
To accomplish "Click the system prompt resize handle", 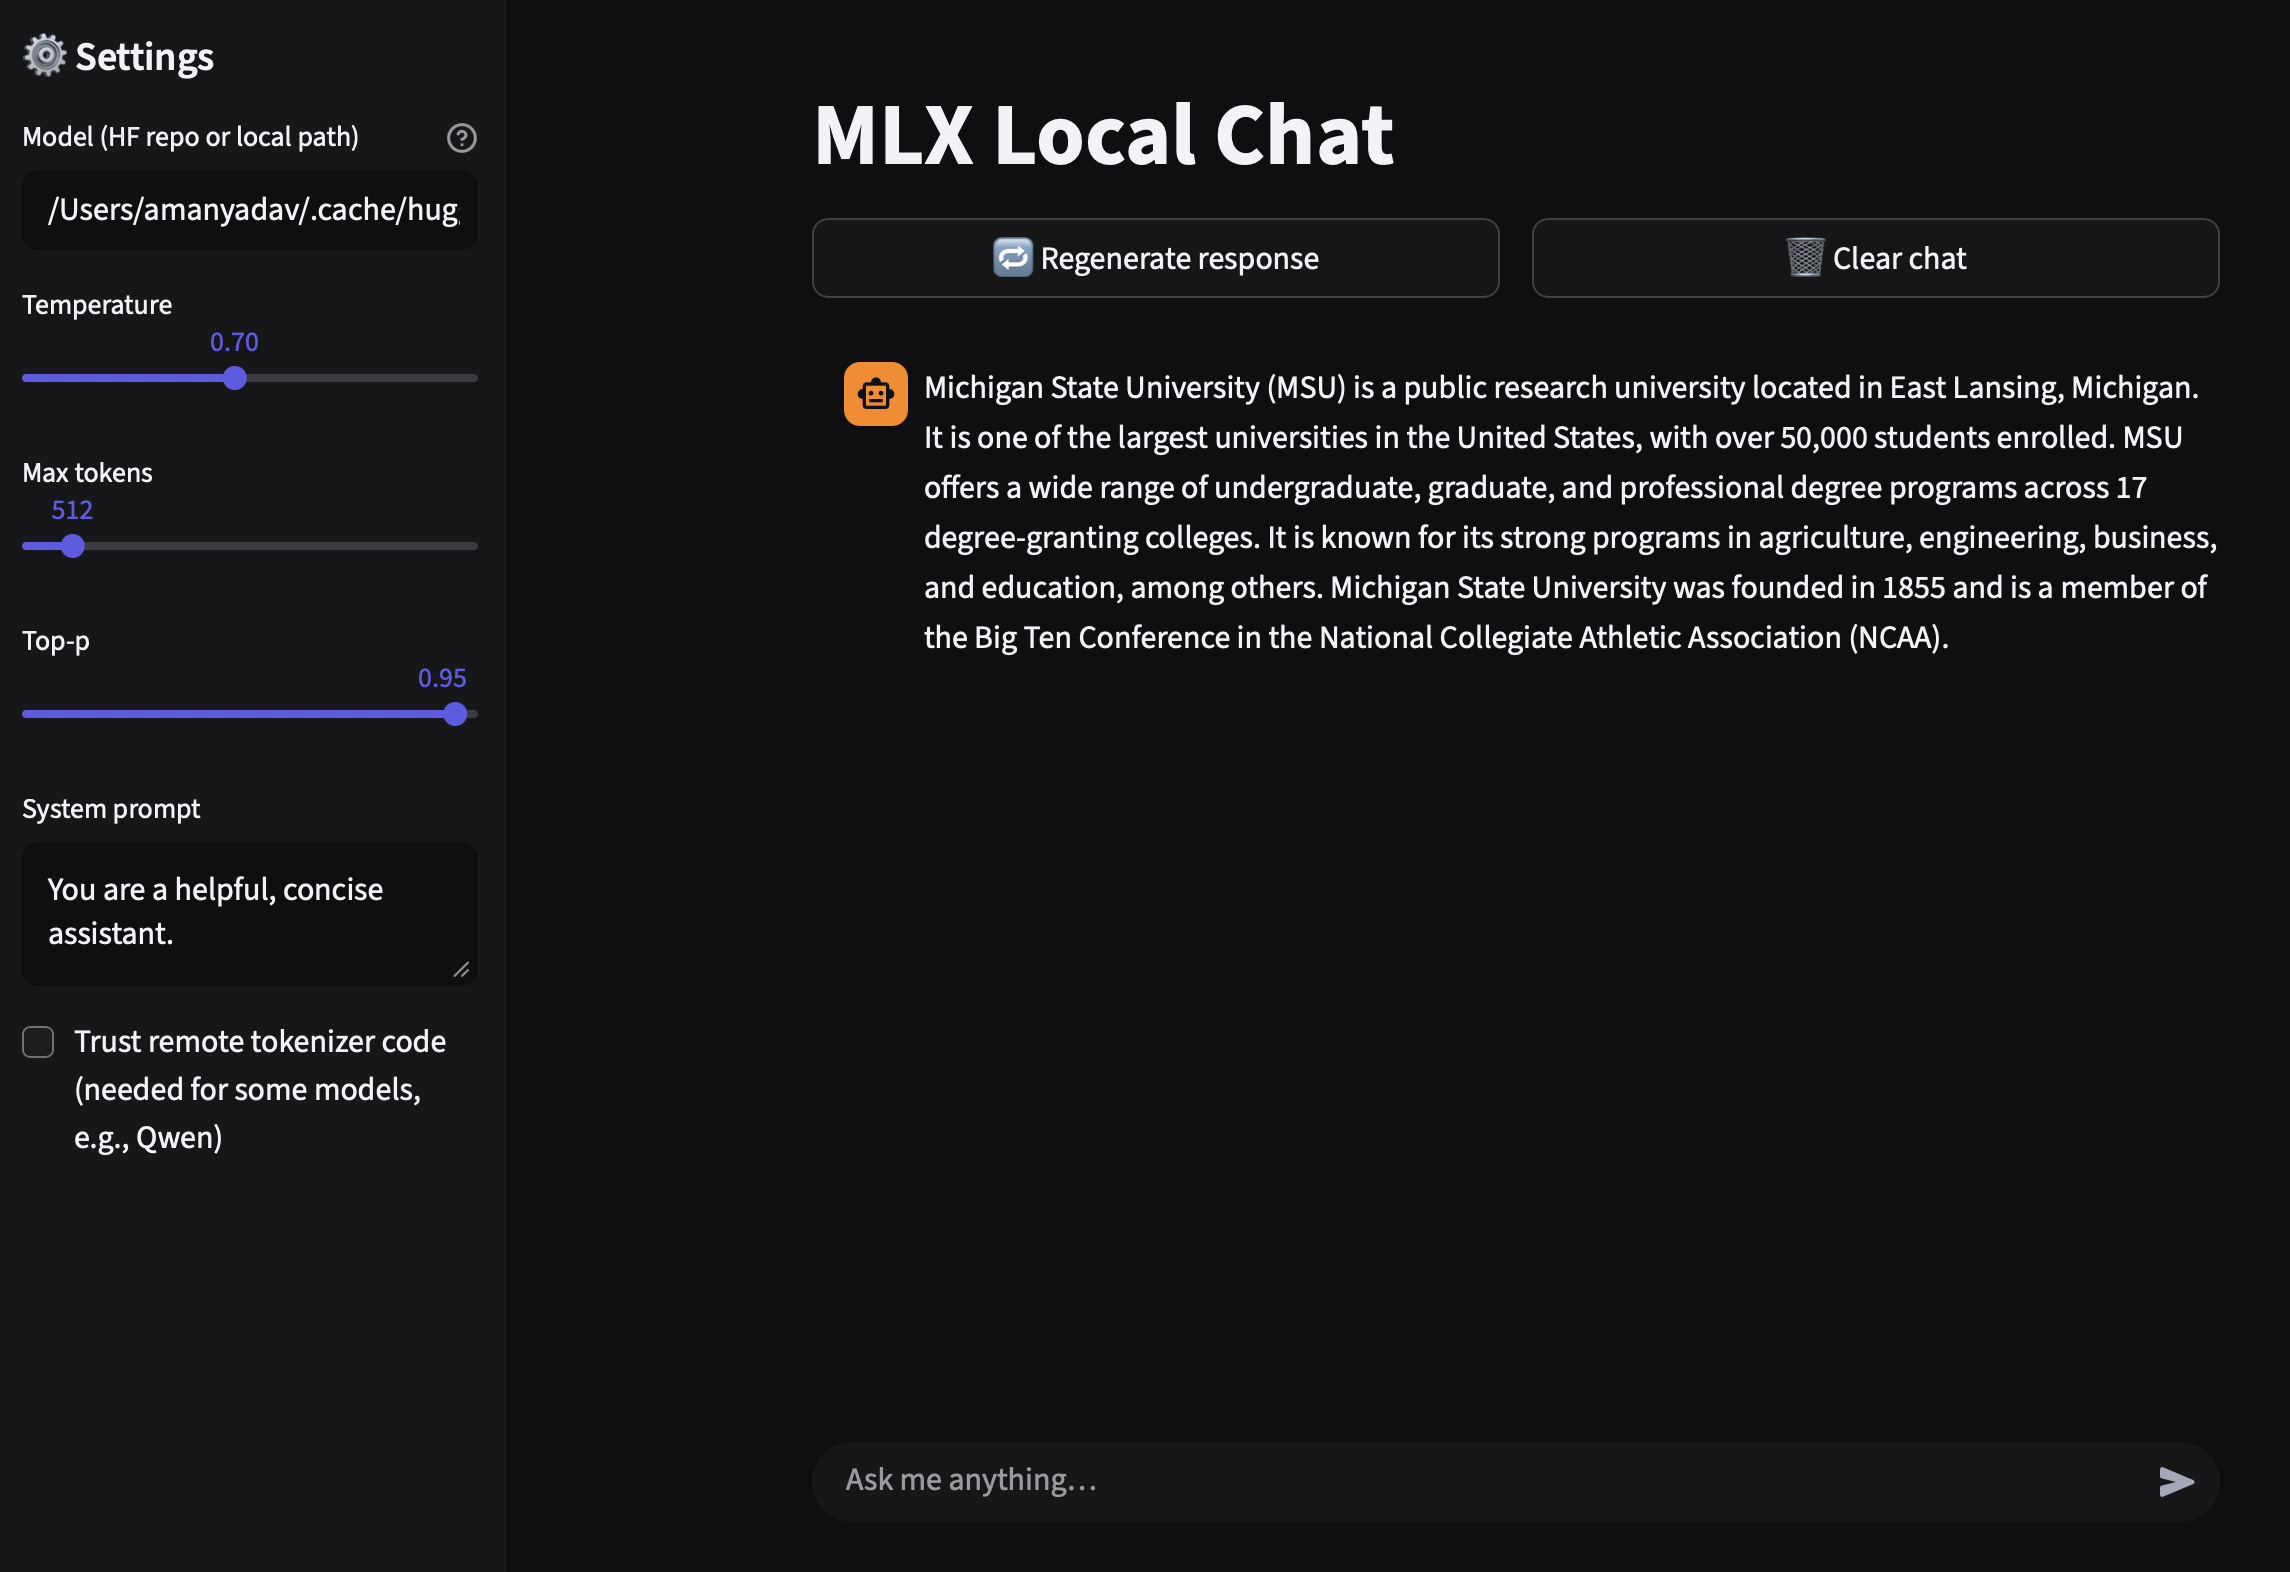I will click(461, 969).
